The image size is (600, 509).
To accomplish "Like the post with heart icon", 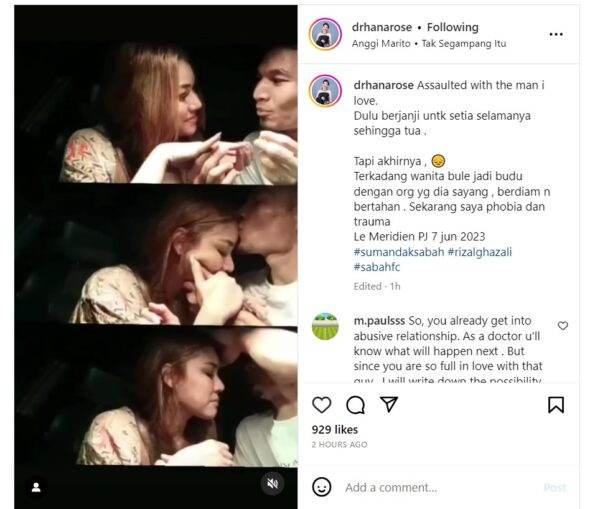I will (x=322, y=404).
